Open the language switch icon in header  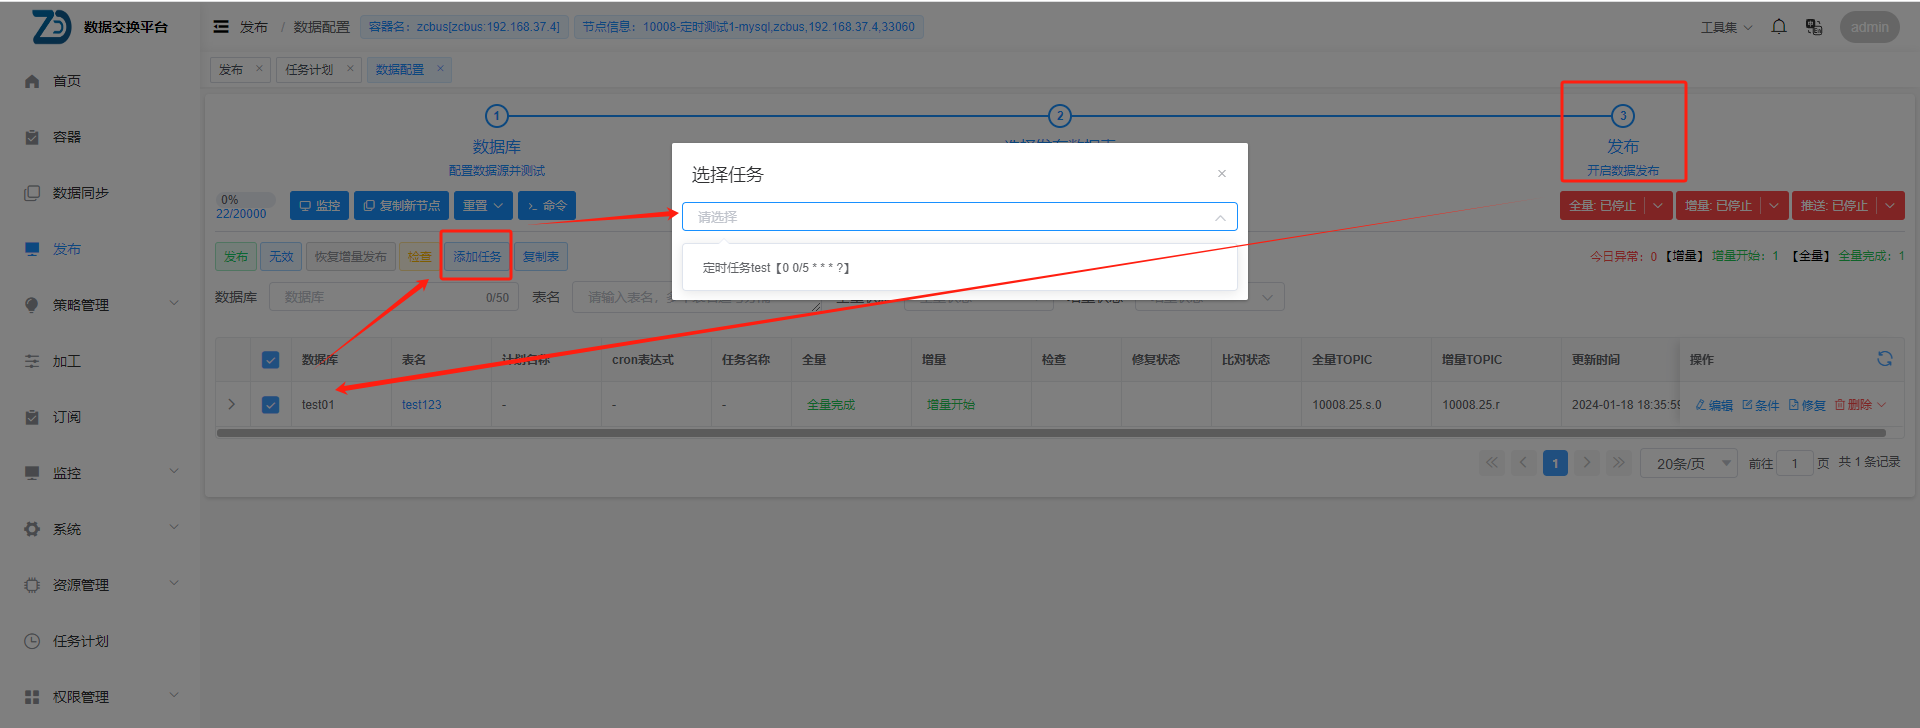pos(1813,27)
